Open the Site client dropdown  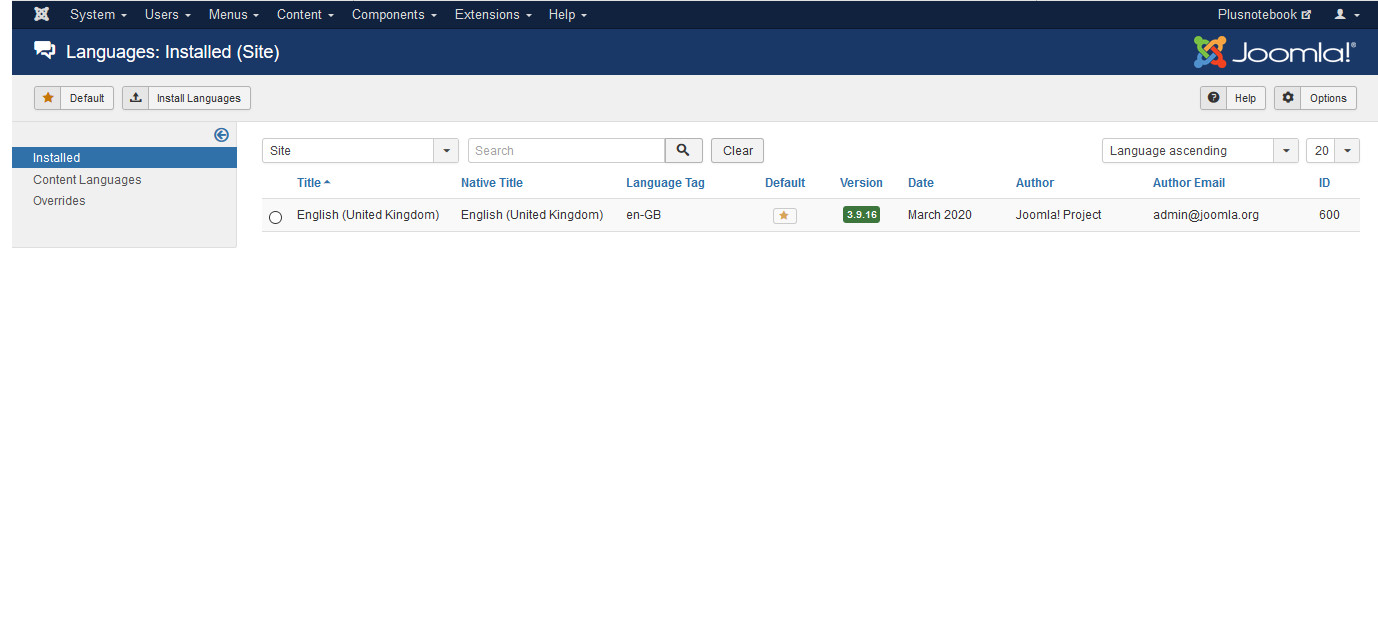point(360,150)
